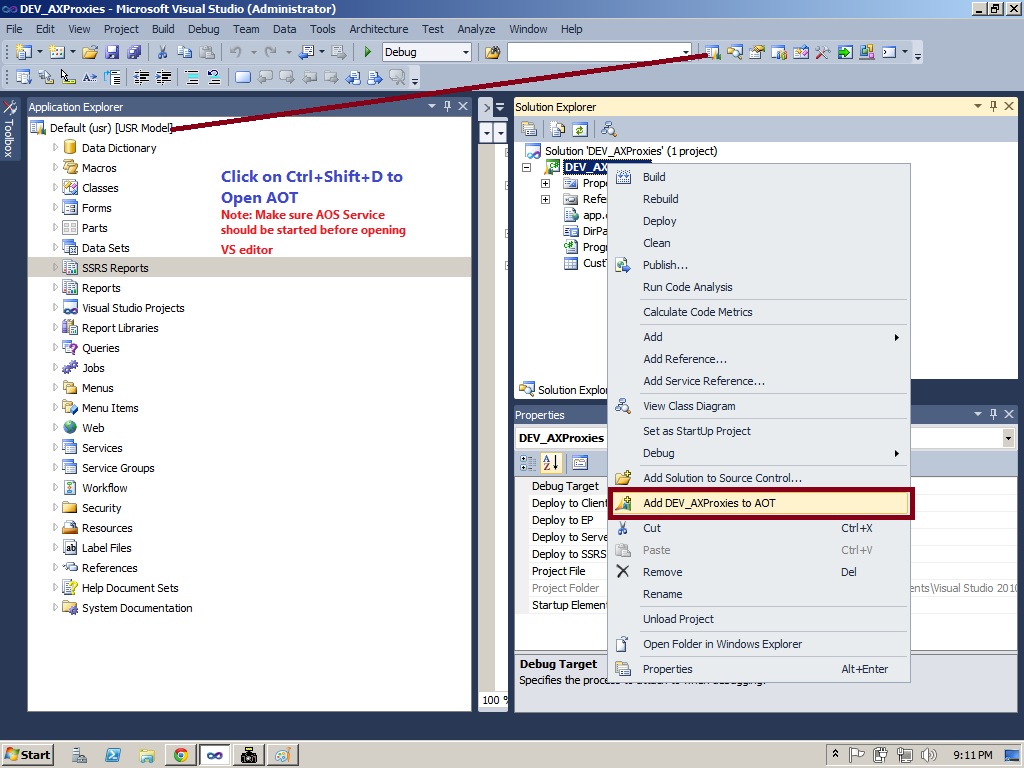
Task: Click the Decrease Line Indent icon
Action: coord(141,78)
